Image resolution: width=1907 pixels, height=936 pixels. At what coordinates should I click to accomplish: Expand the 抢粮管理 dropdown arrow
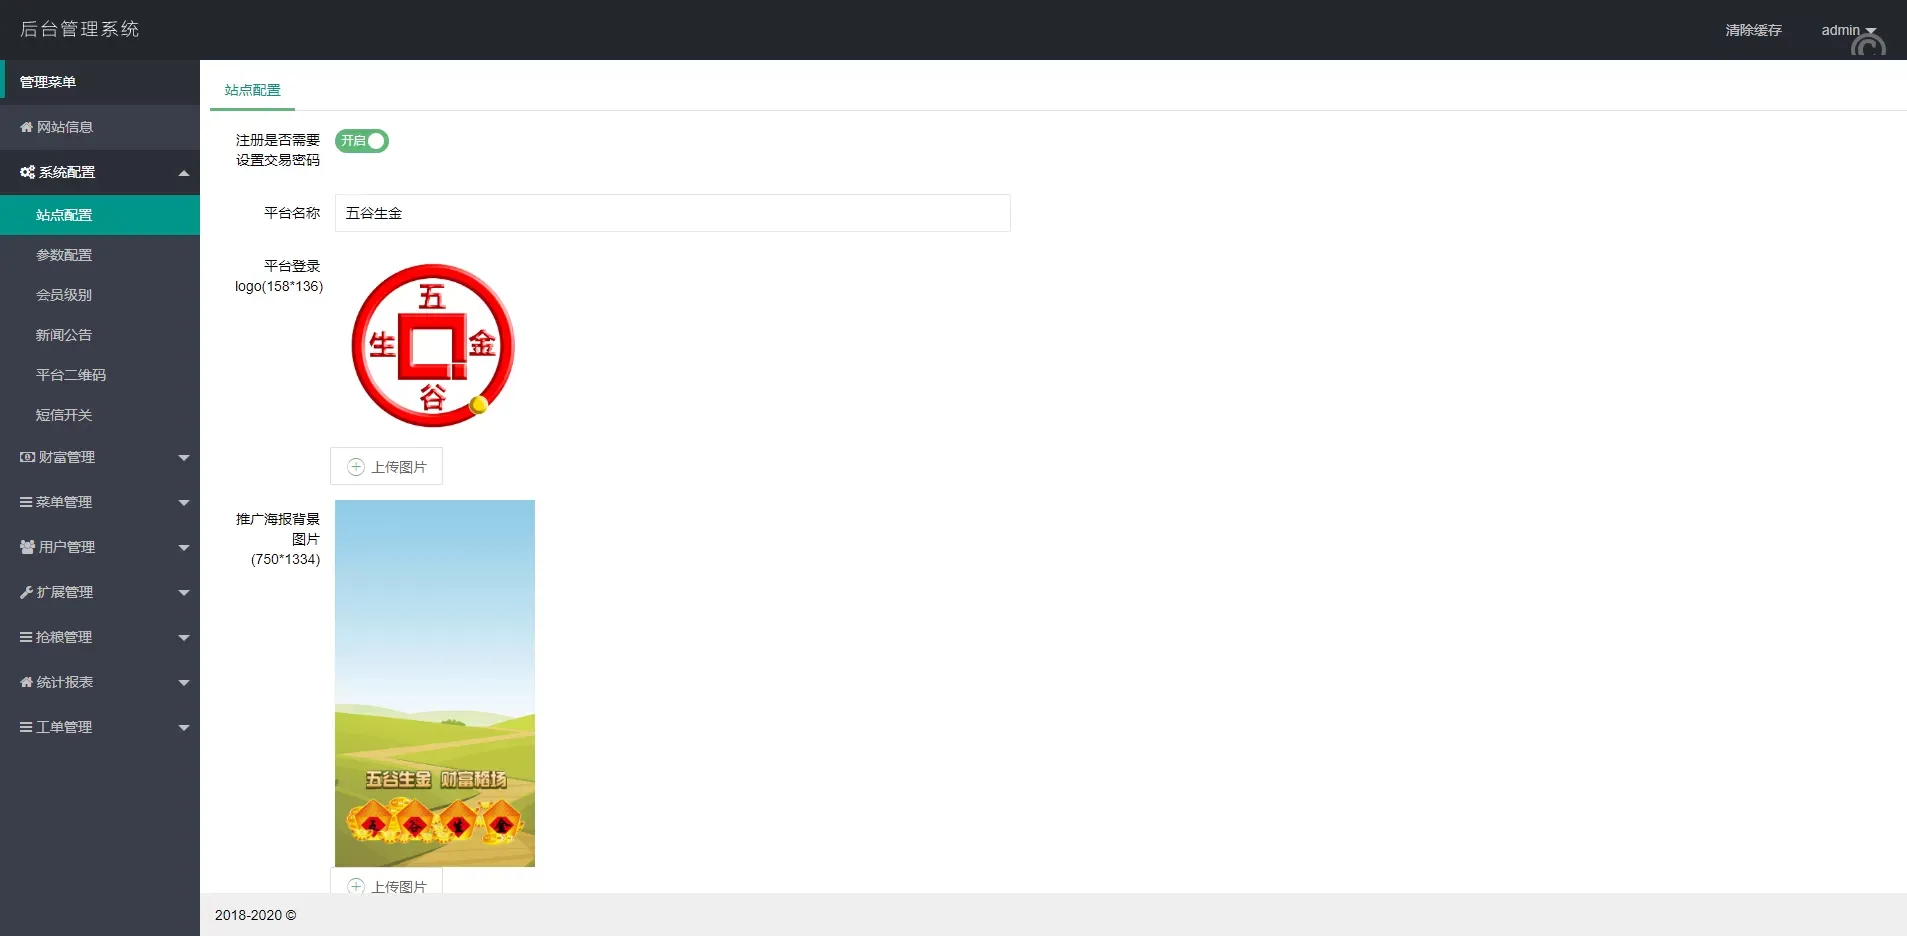(184, 638)
